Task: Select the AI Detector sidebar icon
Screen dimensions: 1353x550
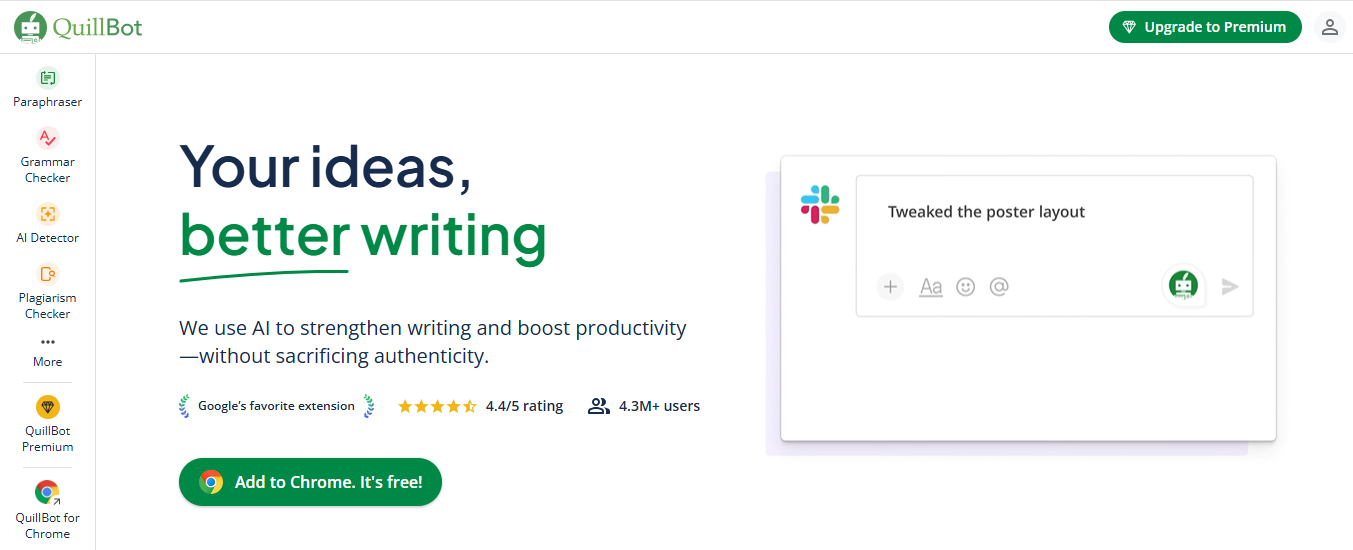Action: point(47,213)
